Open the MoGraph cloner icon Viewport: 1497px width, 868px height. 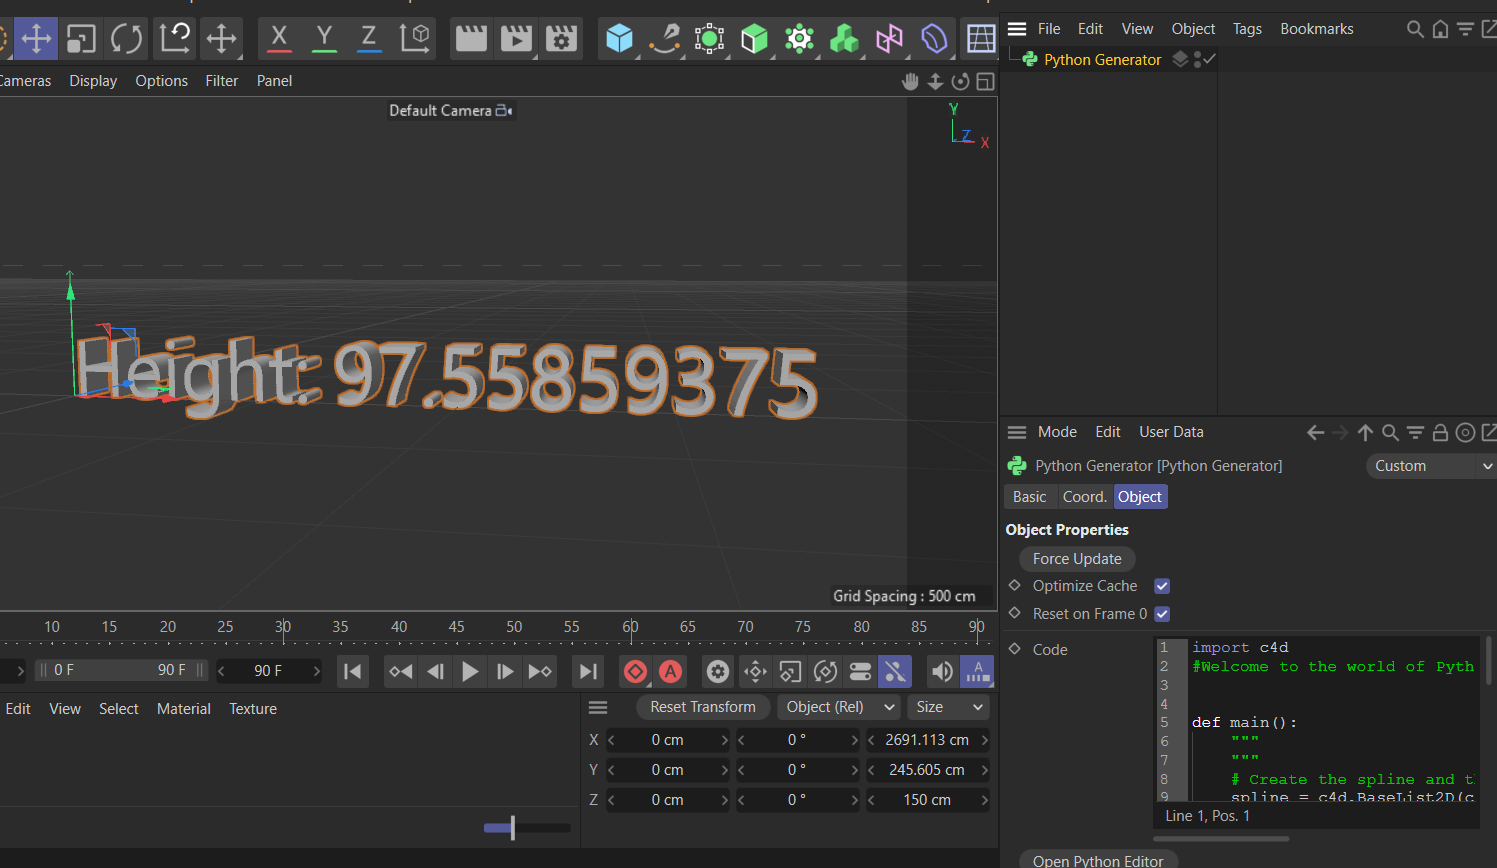(x=799, y=39)
